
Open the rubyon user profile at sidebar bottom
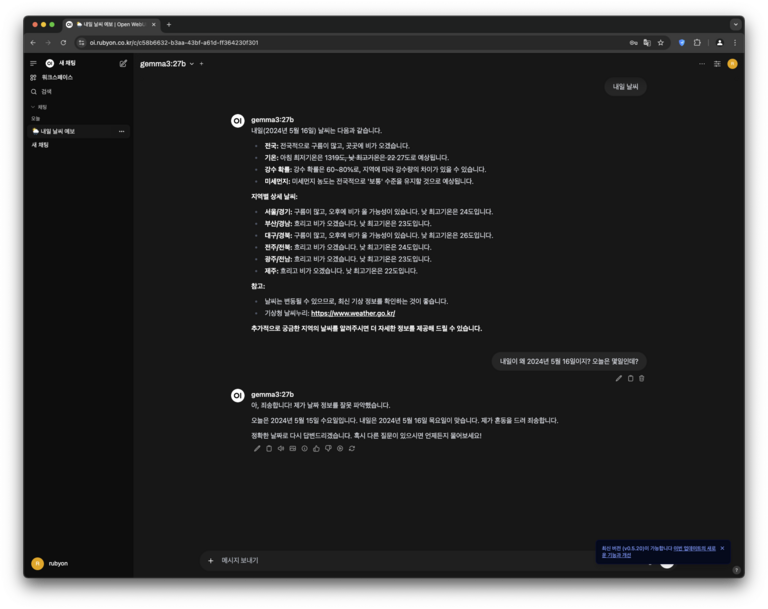(x=50, y=563)
